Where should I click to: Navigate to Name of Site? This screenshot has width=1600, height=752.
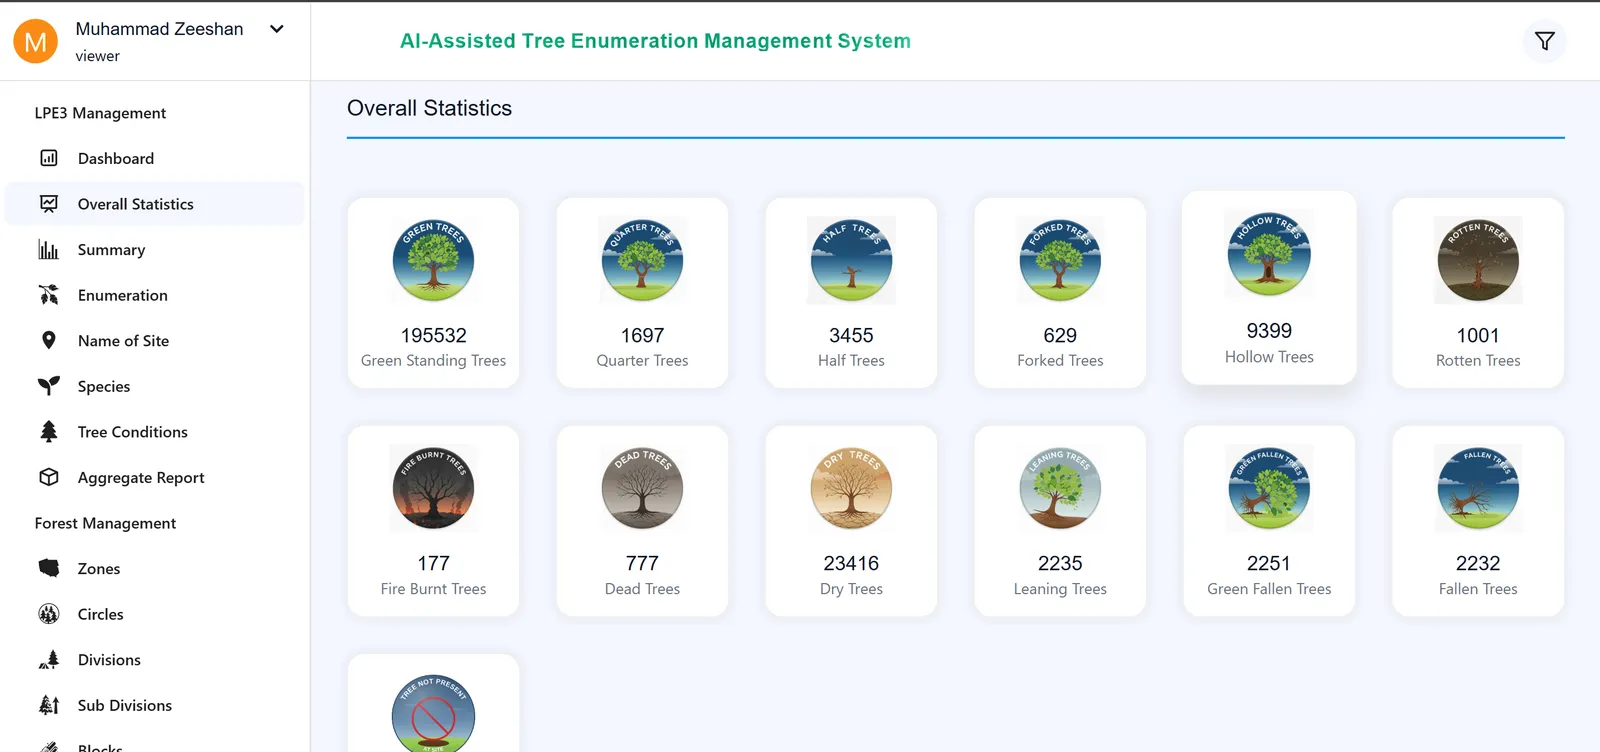coord(155,340)
